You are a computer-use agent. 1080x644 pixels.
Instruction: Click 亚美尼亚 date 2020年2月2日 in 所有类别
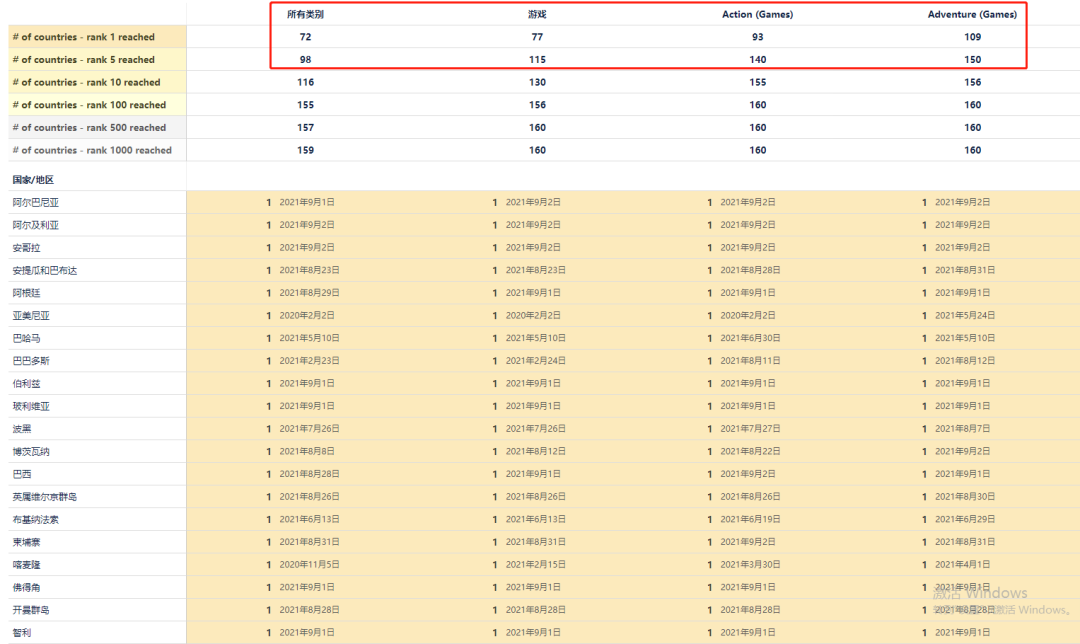click(307, 315)
